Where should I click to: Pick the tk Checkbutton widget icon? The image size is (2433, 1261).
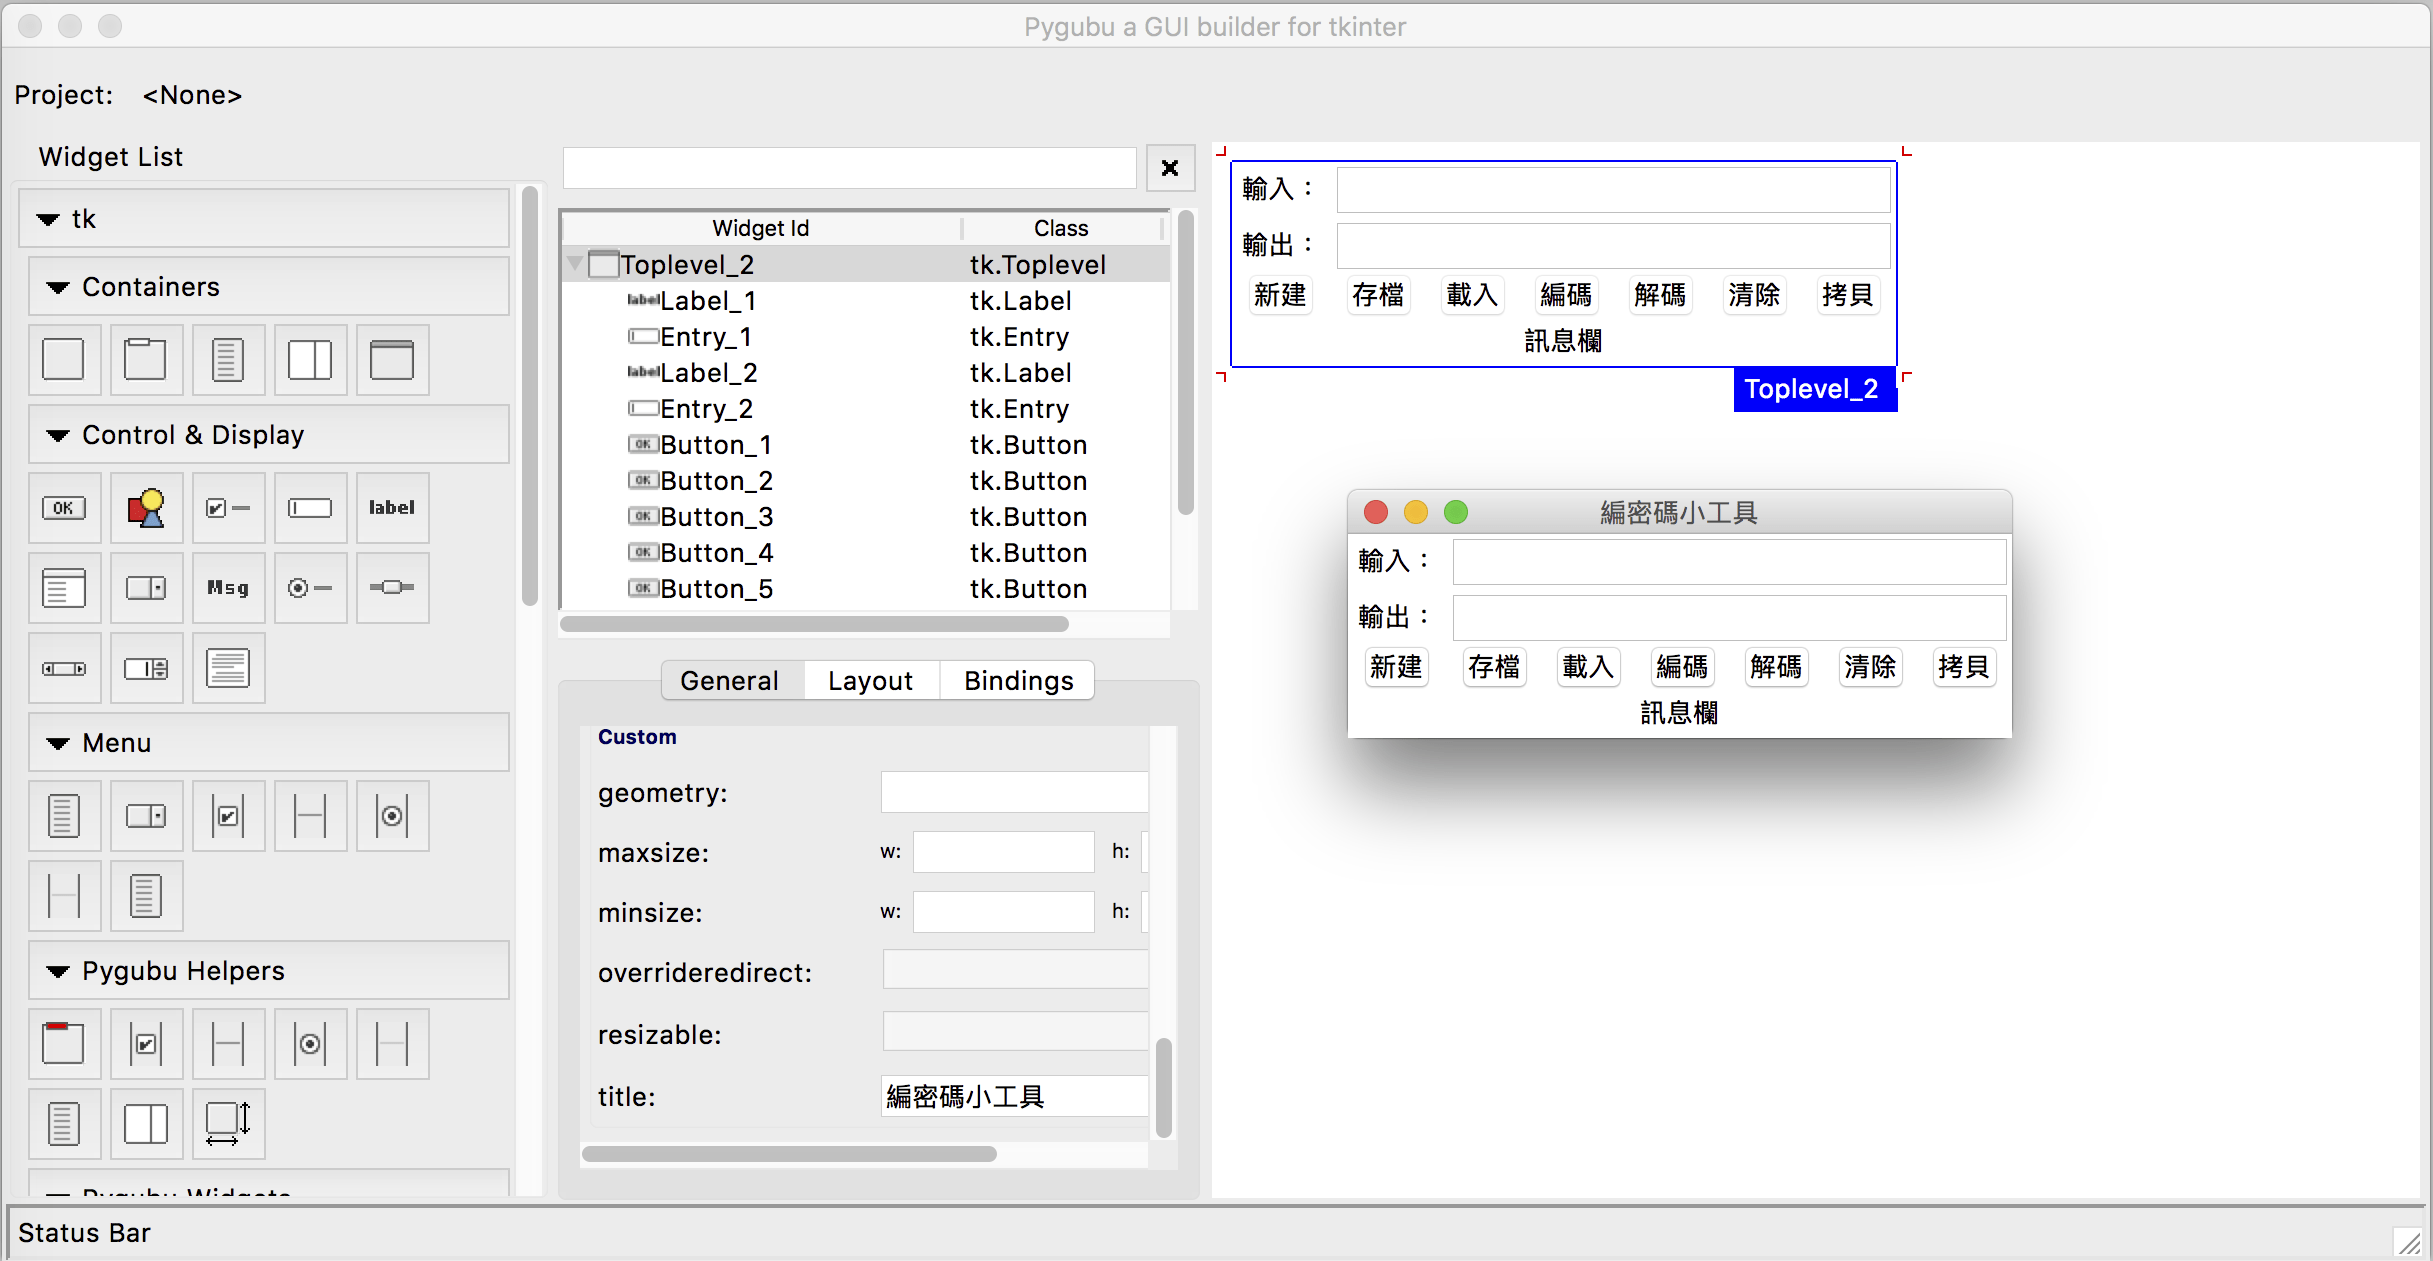228,508
